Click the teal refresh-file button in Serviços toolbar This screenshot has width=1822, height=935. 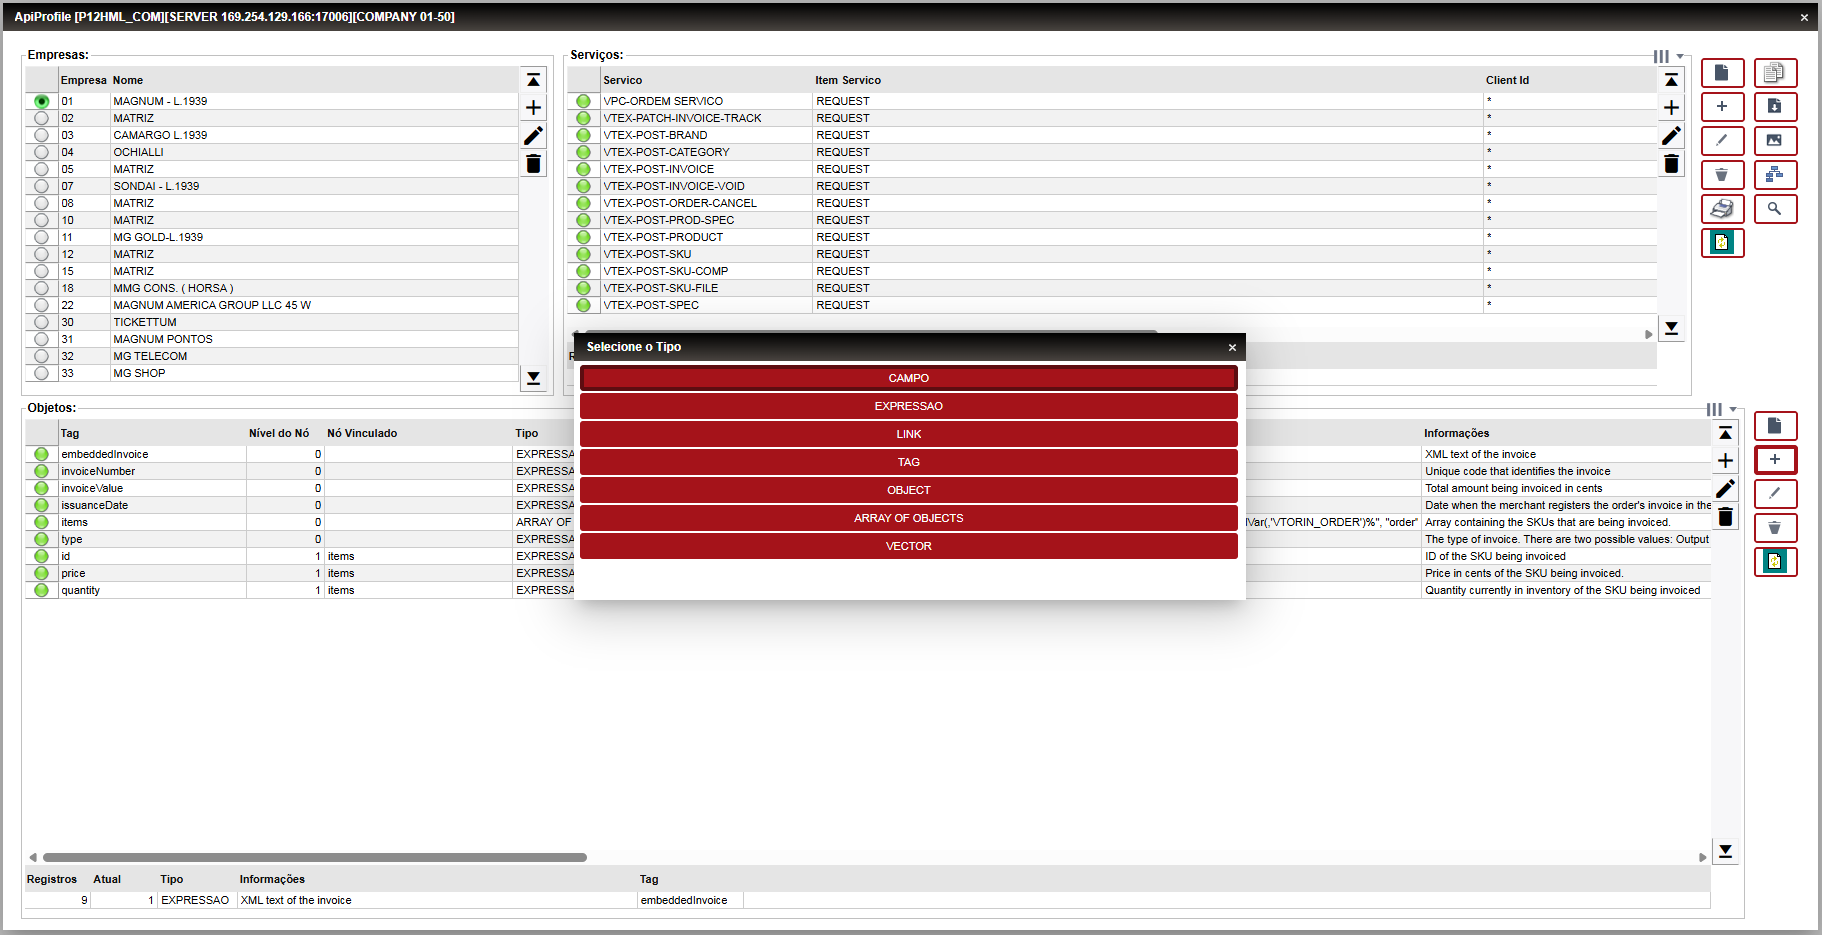pyautogui.click(x=1722, y=243)
